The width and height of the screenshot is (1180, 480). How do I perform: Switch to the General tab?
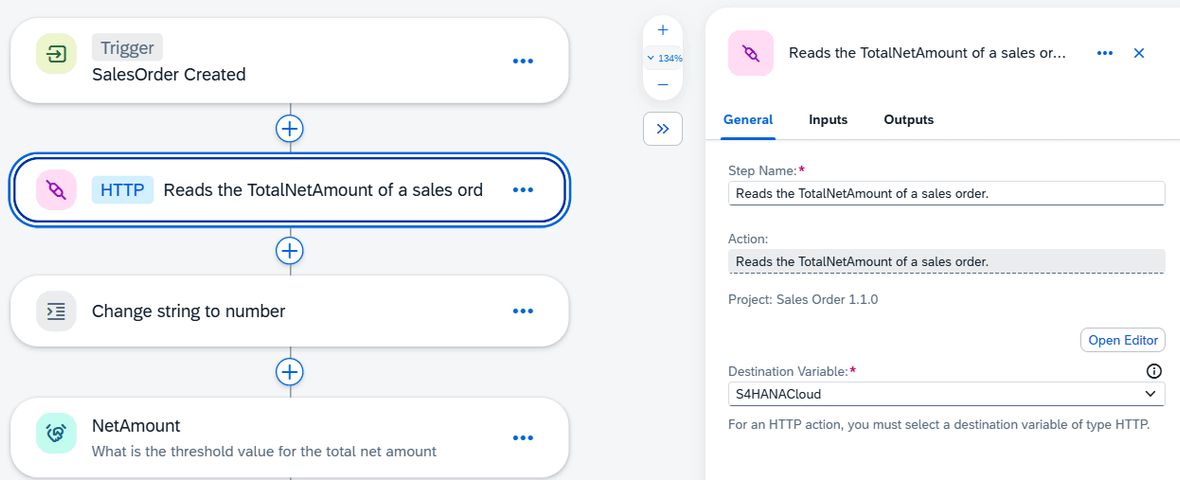click(x=748, y=120)
